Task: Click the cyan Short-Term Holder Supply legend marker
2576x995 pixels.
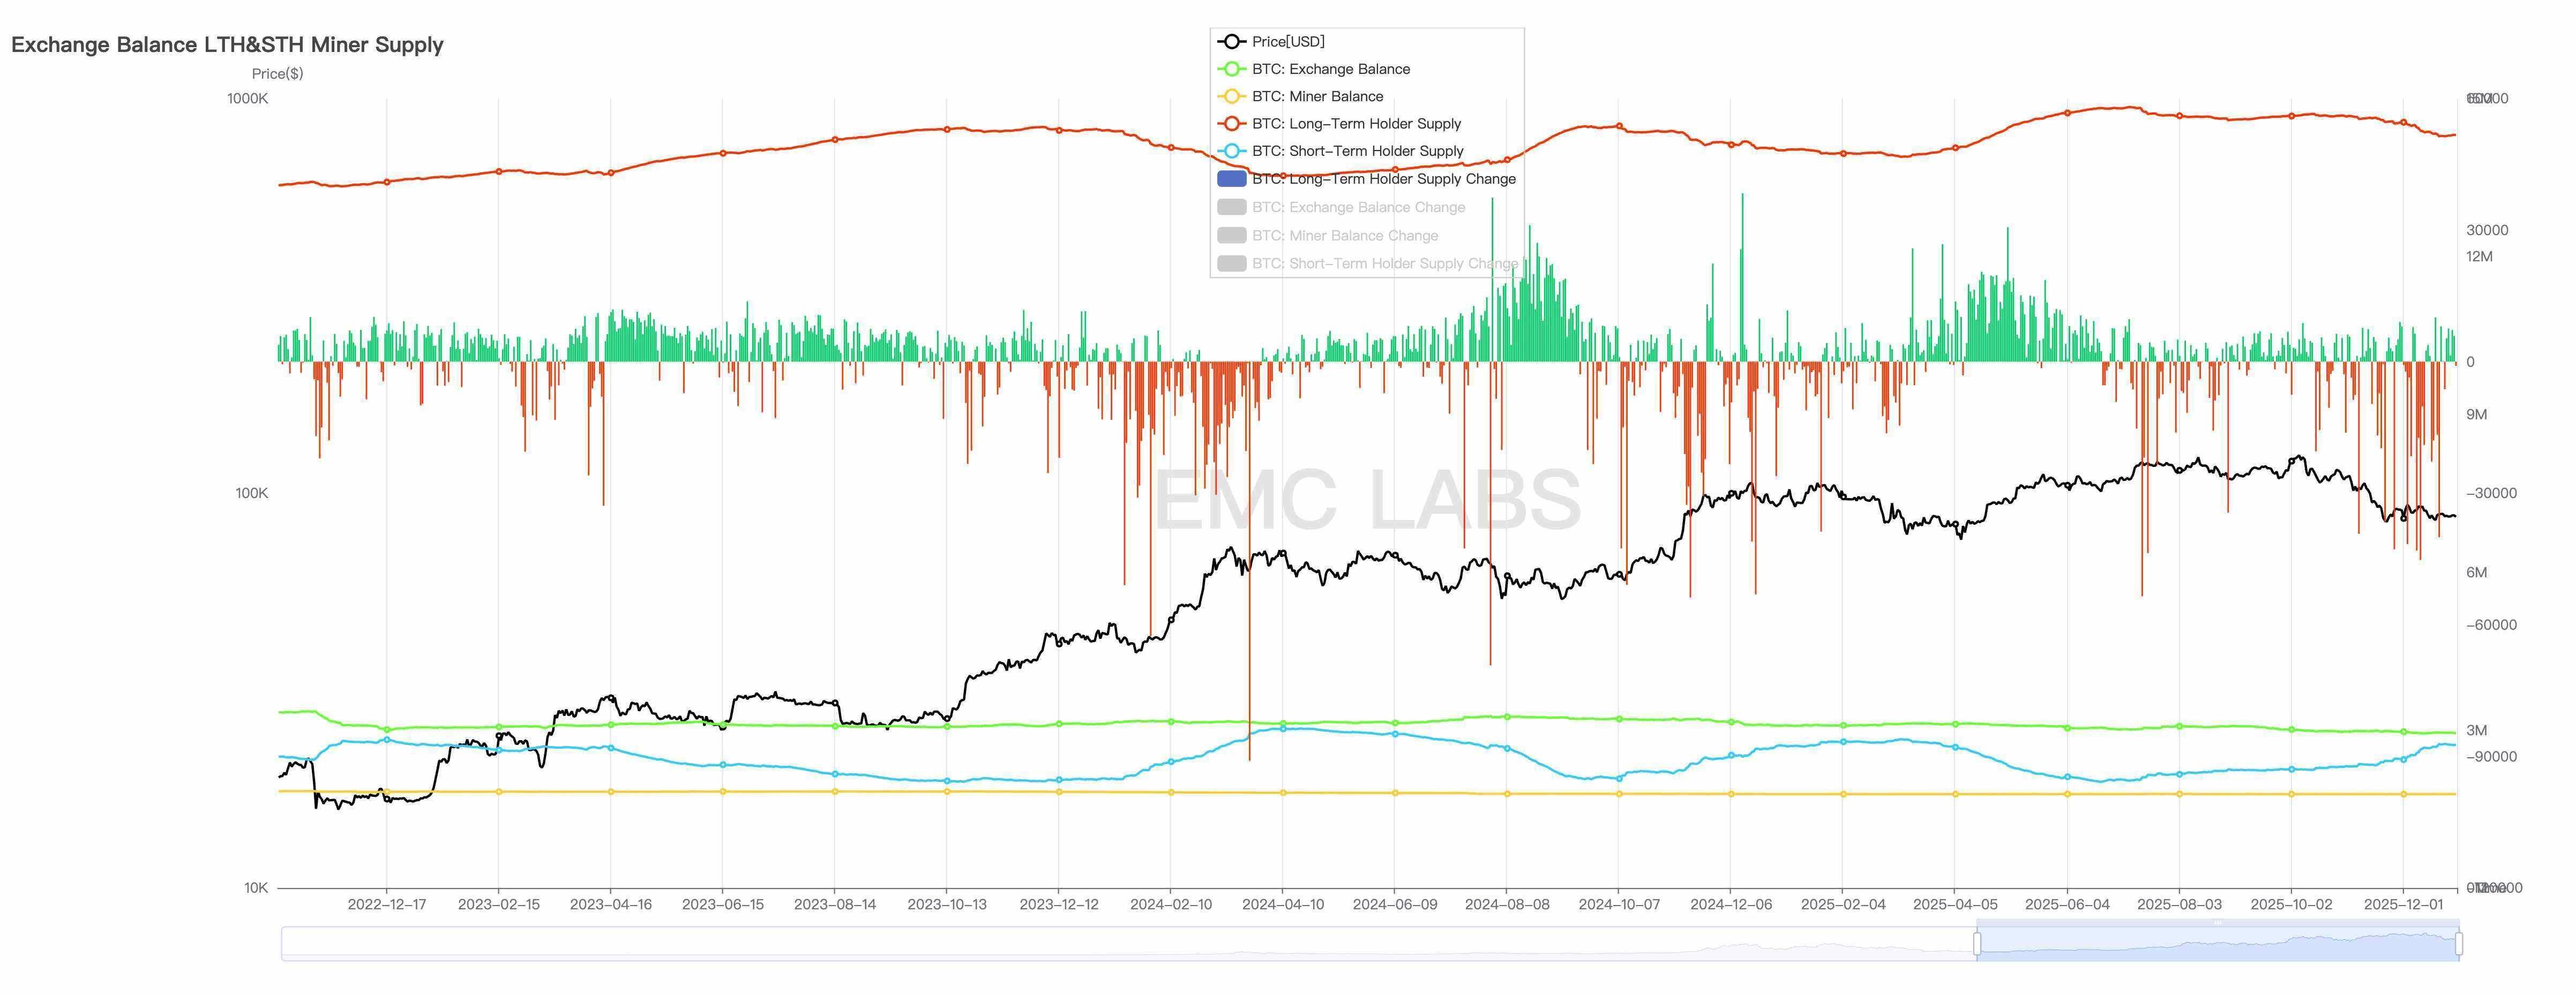Action: [1231, 151]
